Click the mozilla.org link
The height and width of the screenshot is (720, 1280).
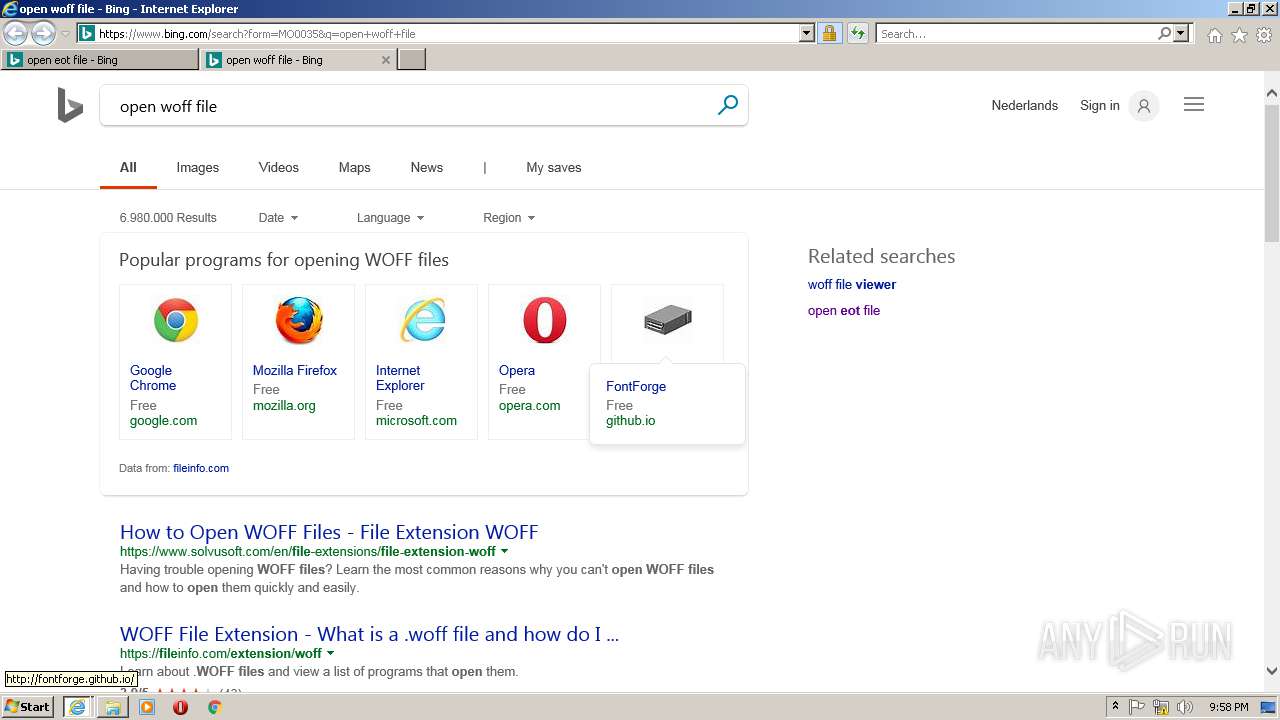click(x=284, y=405)
